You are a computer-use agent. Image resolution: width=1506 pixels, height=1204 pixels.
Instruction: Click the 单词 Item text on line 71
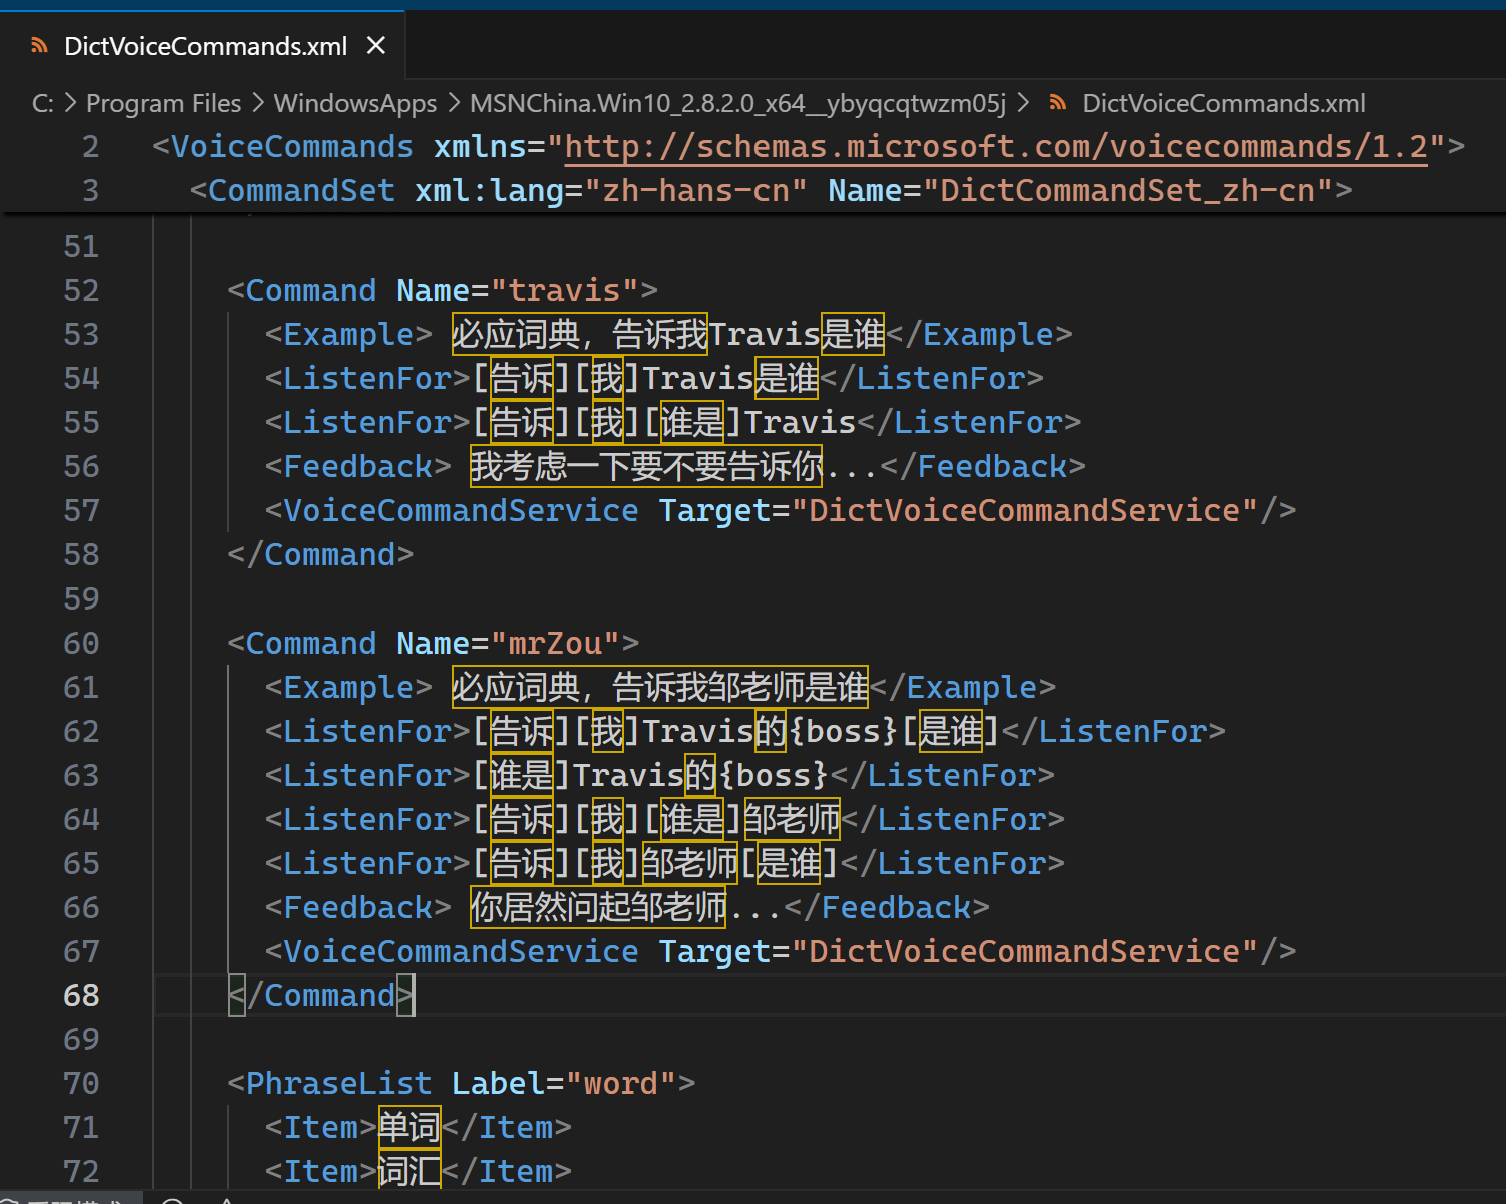pos(409,1127)
